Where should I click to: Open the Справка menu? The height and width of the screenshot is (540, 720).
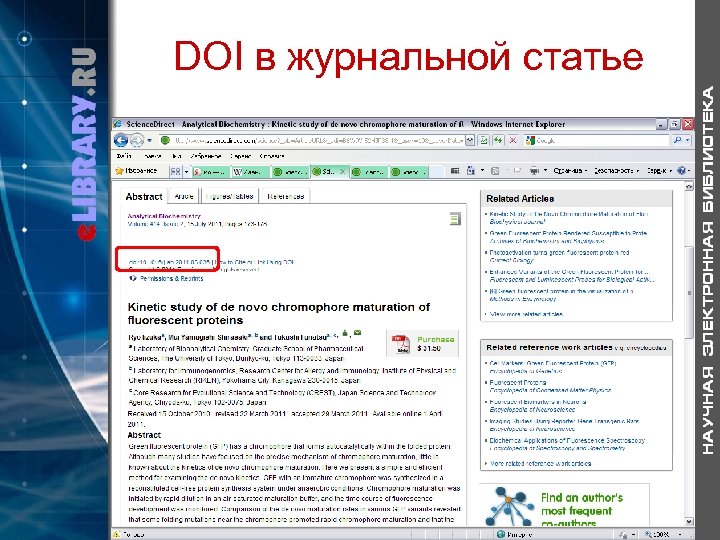(272, 156)
